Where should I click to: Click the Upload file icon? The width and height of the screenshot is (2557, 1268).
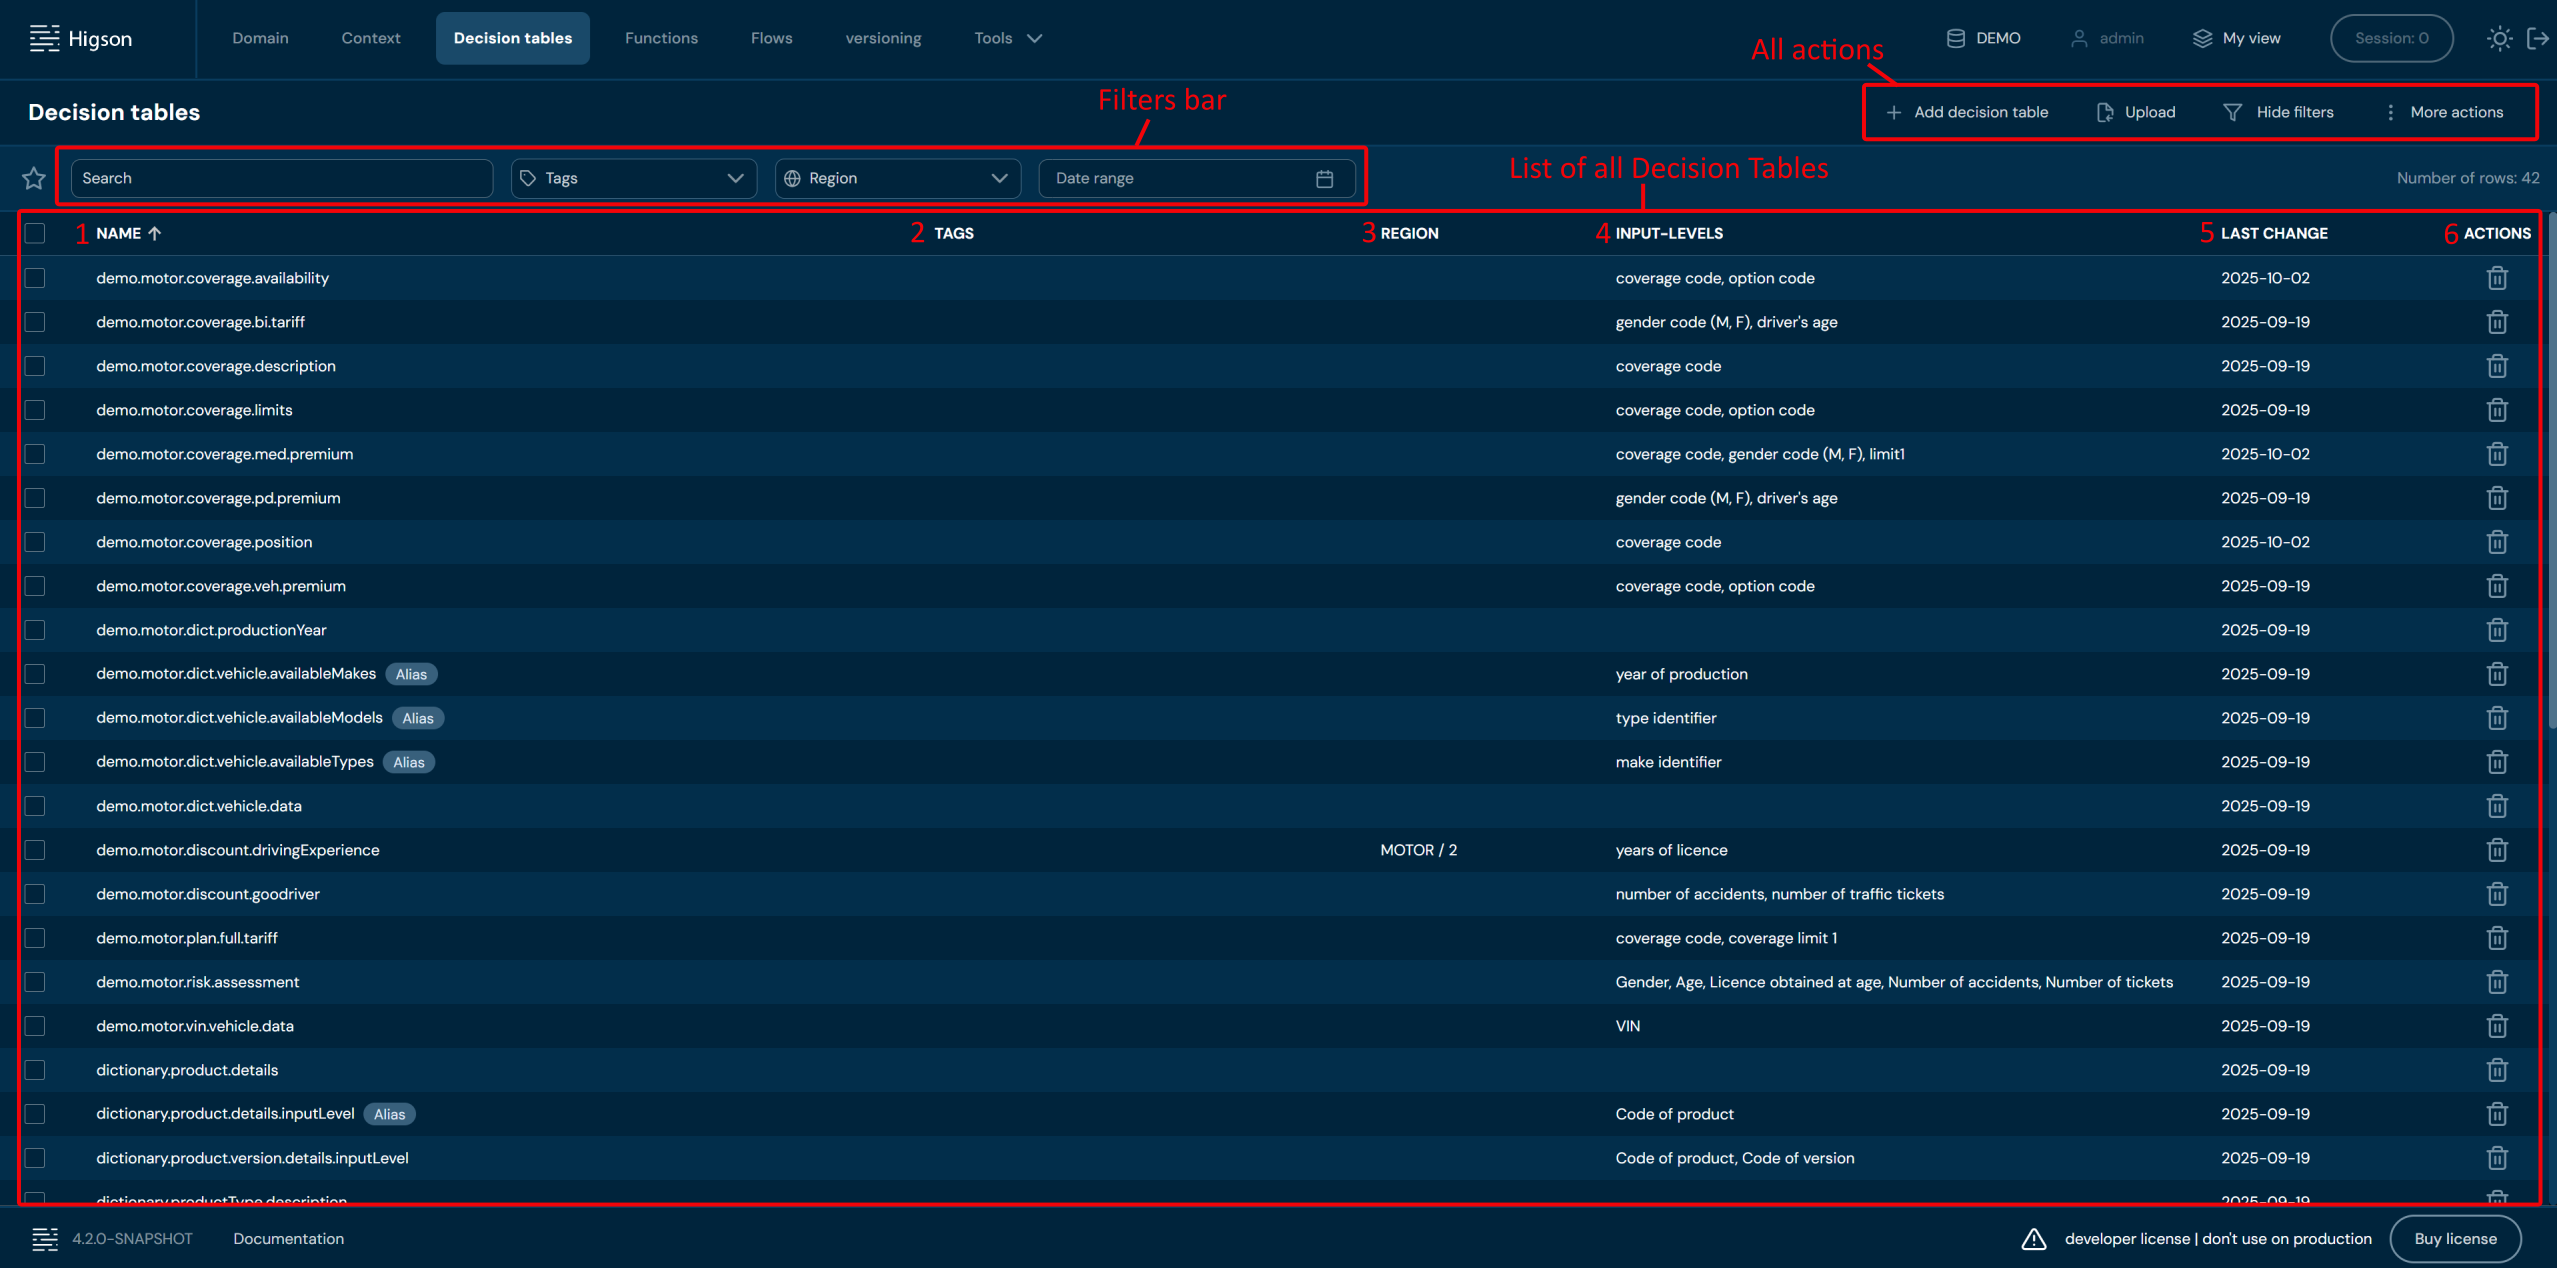[2105, 112]
